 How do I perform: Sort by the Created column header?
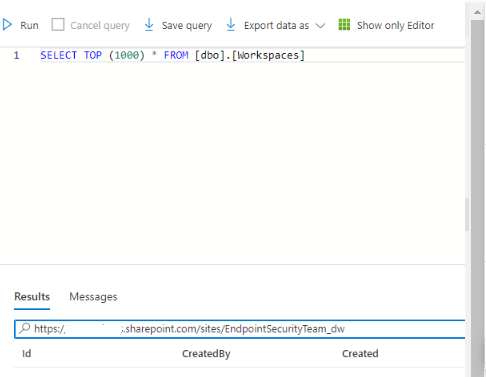[x=360, y=353]
